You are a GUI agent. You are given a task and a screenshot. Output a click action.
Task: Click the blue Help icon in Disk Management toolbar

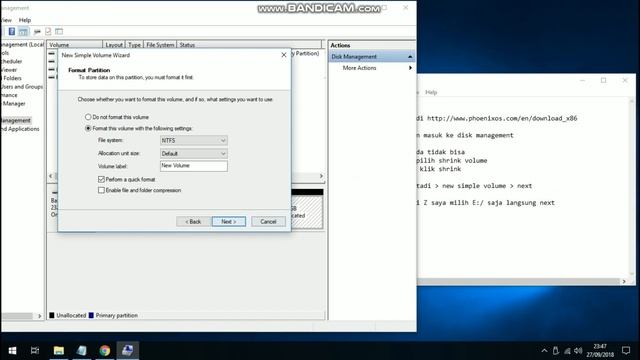12,31
